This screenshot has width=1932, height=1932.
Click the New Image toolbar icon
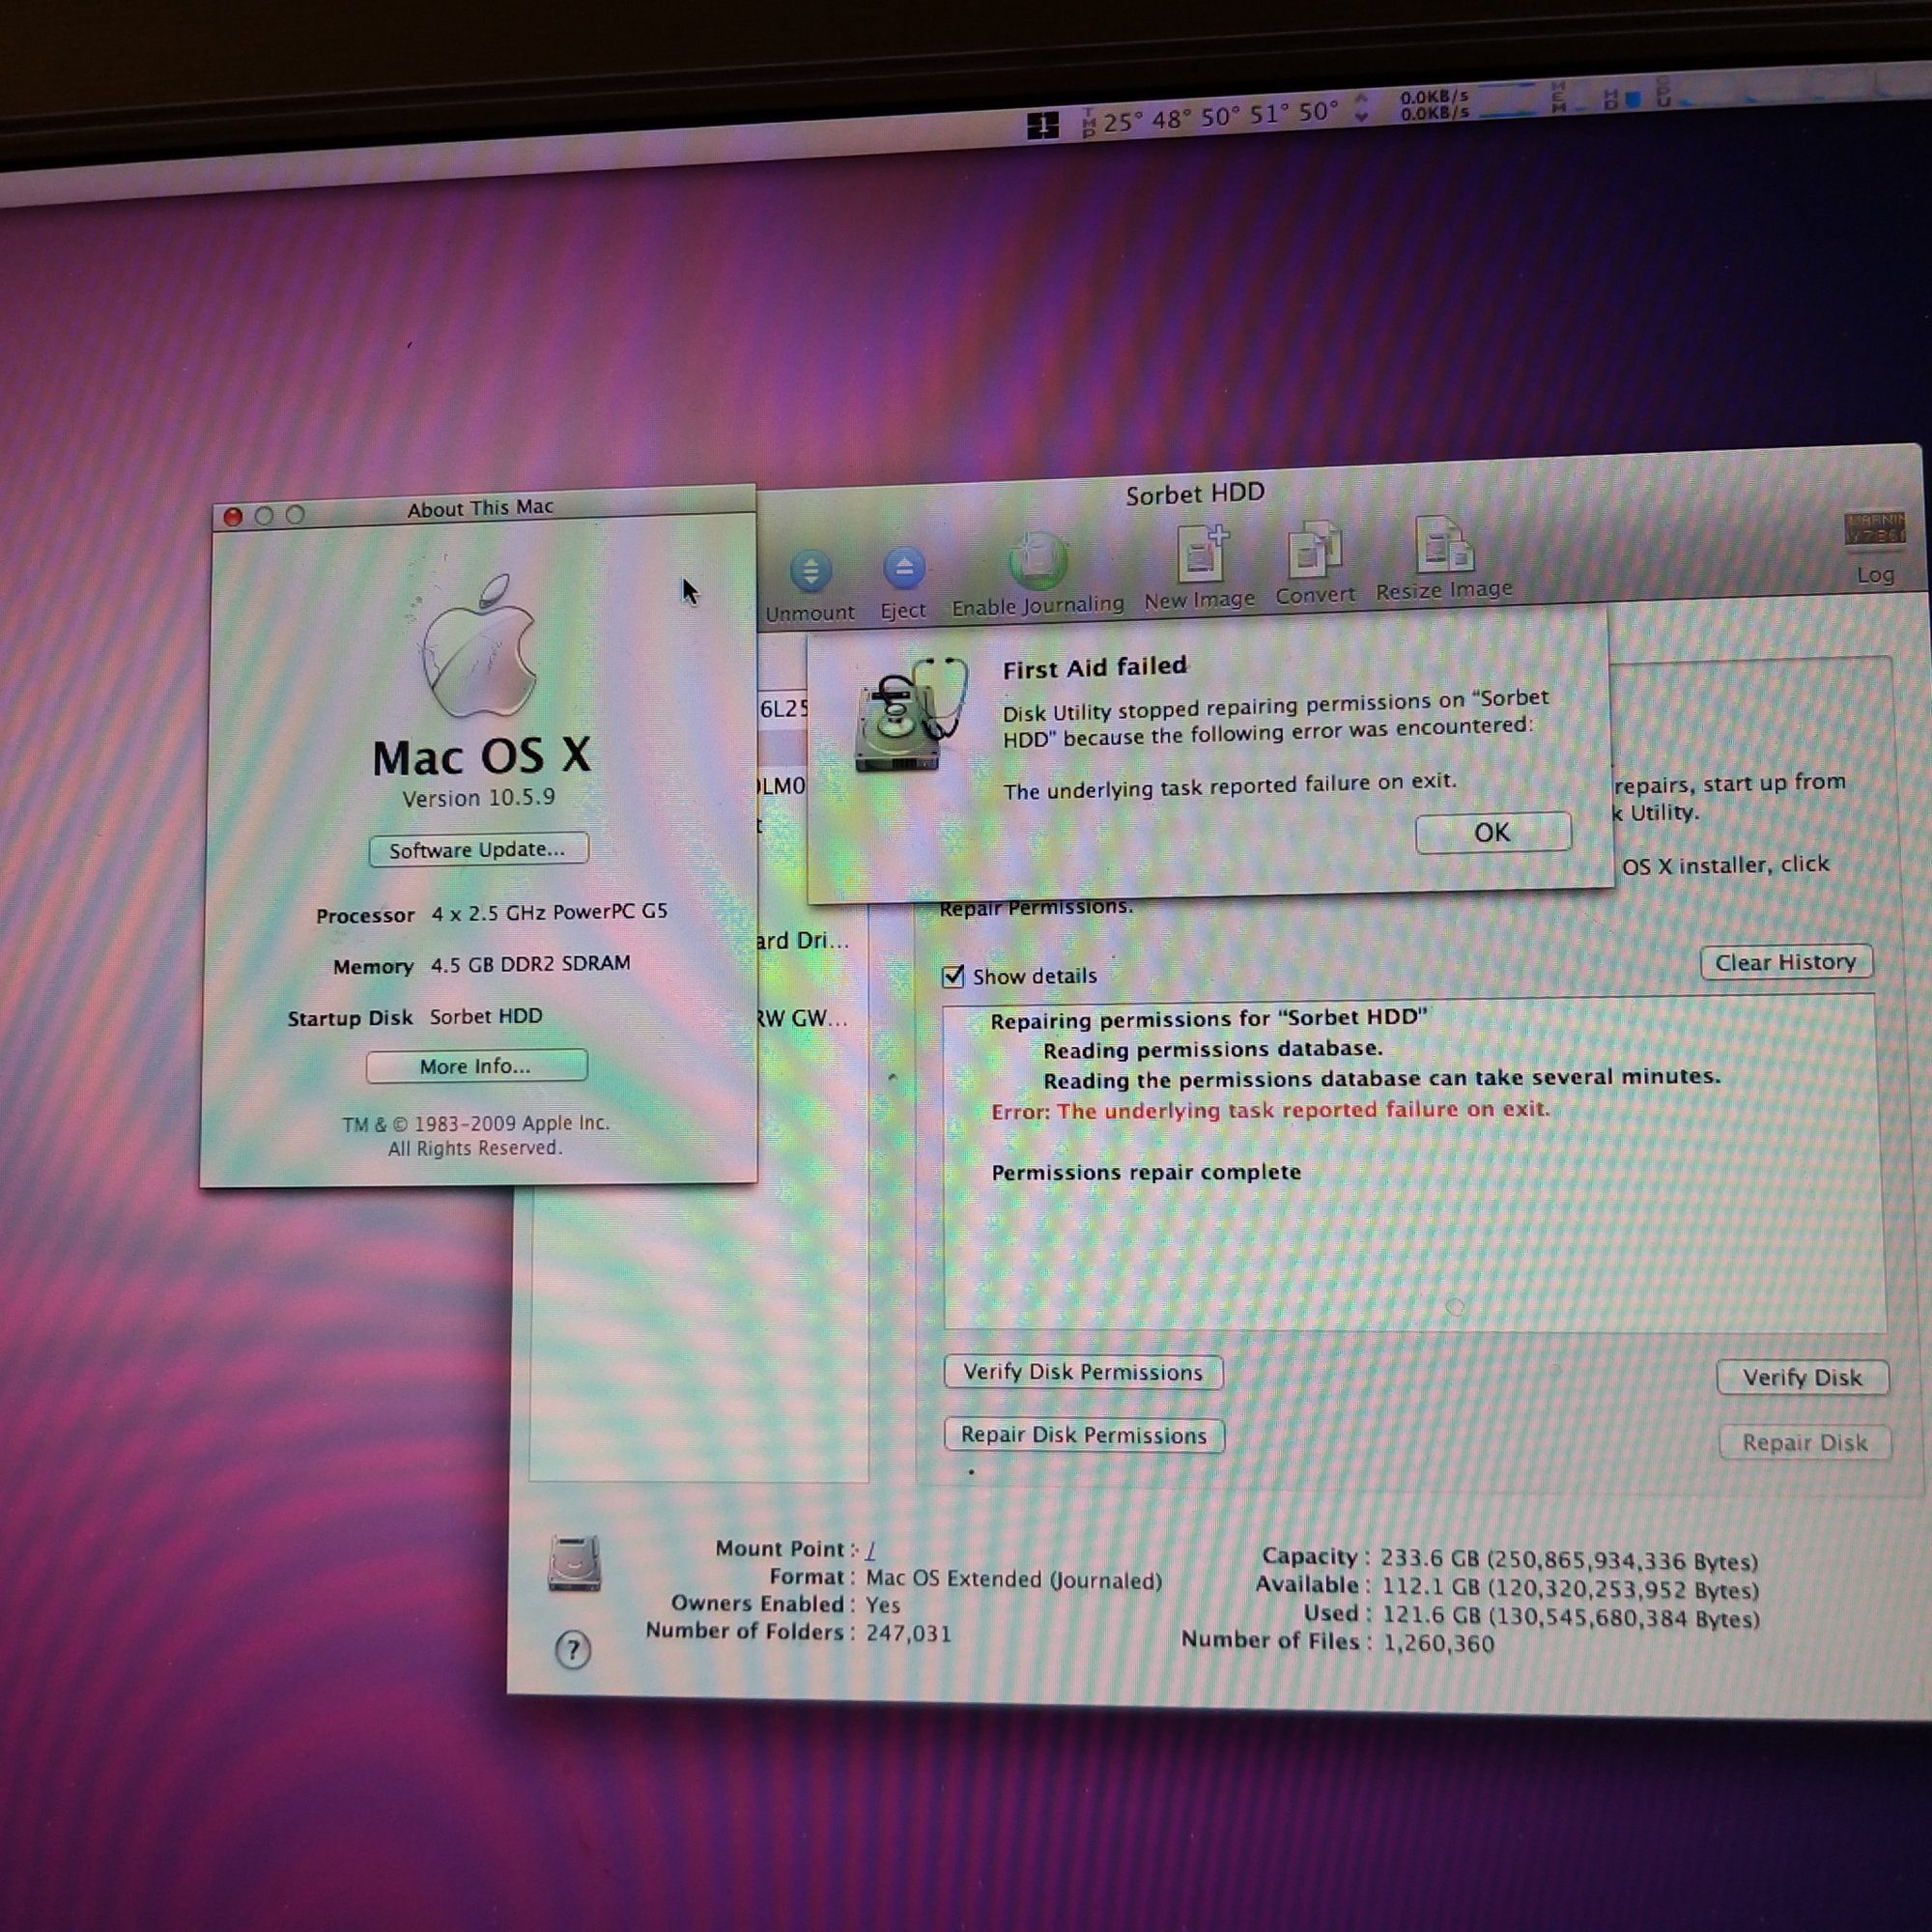[1201, 553]
